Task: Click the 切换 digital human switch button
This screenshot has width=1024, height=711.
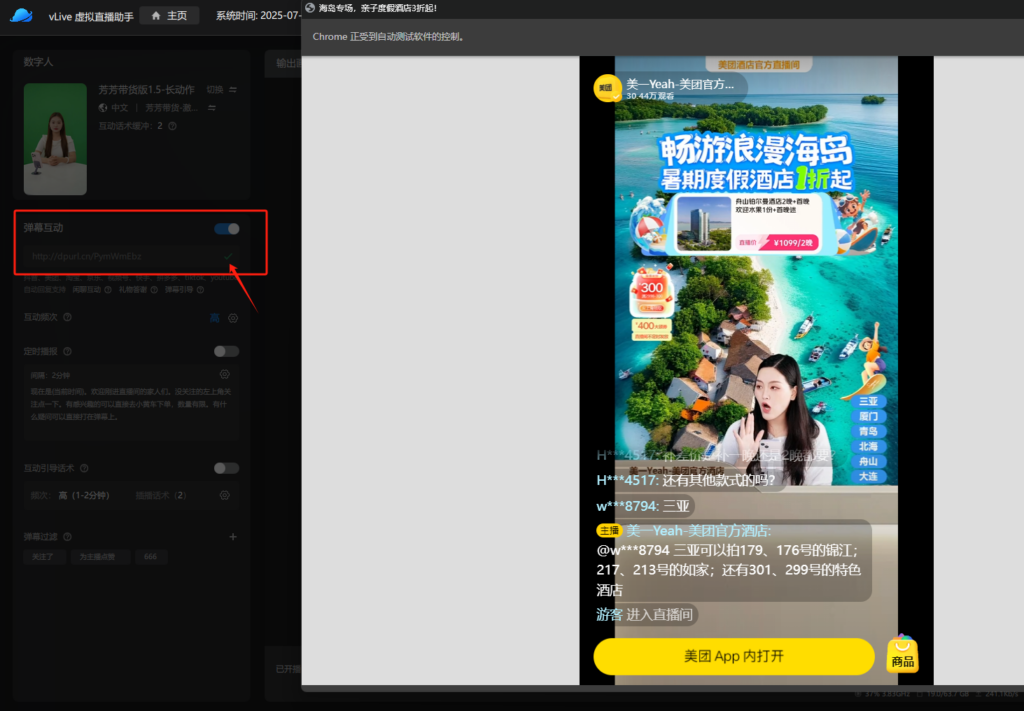Action: (215, 90)
